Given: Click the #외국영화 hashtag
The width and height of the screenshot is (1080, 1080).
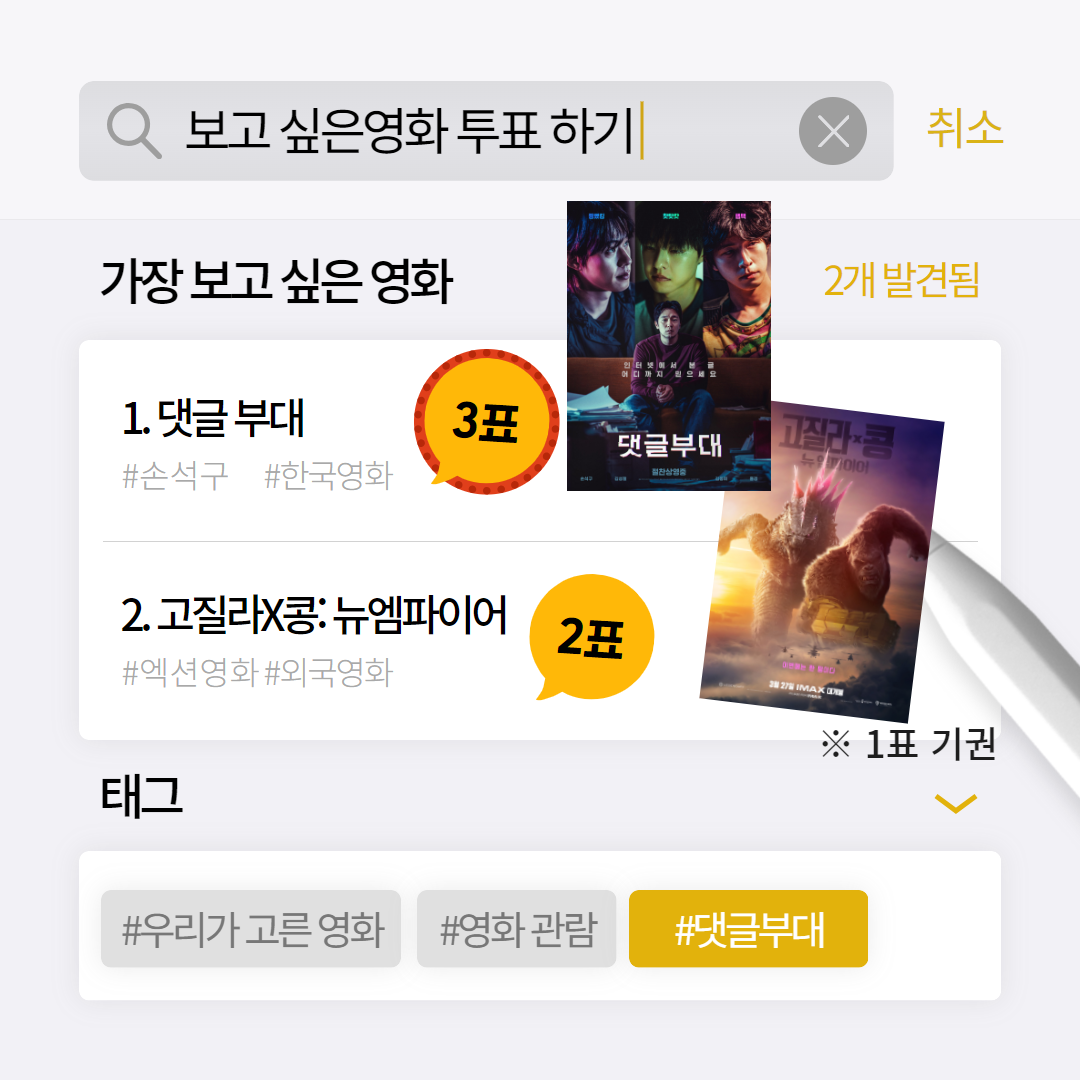Looking at the screenshot, I should 329,672.
